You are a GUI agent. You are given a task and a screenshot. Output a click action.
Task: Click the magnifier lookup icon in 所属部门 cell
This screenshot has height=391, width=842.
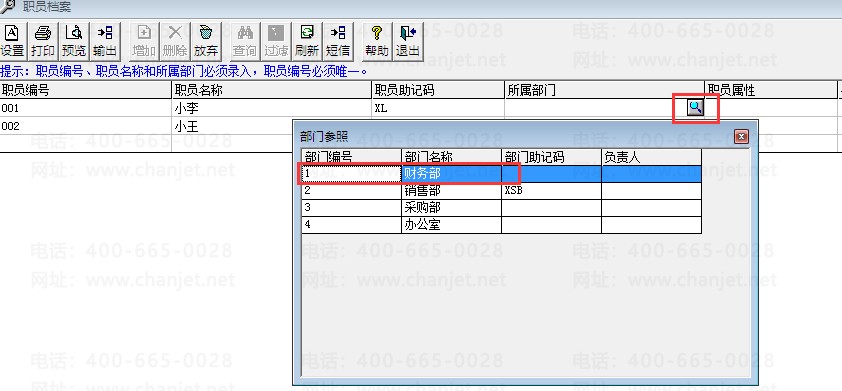click(x=695, y=108)
